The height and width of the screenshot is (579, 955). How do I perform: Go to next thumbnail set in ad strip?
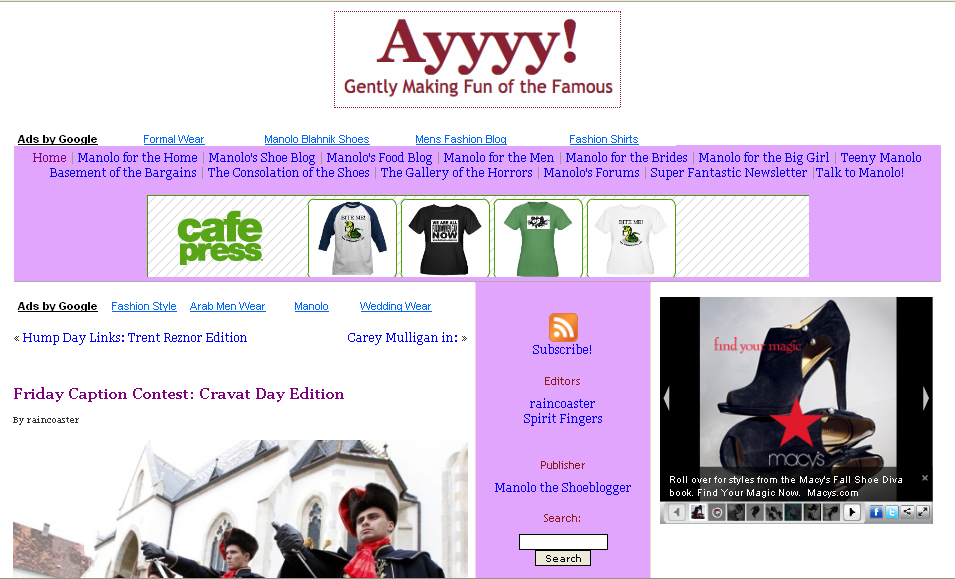852,512
